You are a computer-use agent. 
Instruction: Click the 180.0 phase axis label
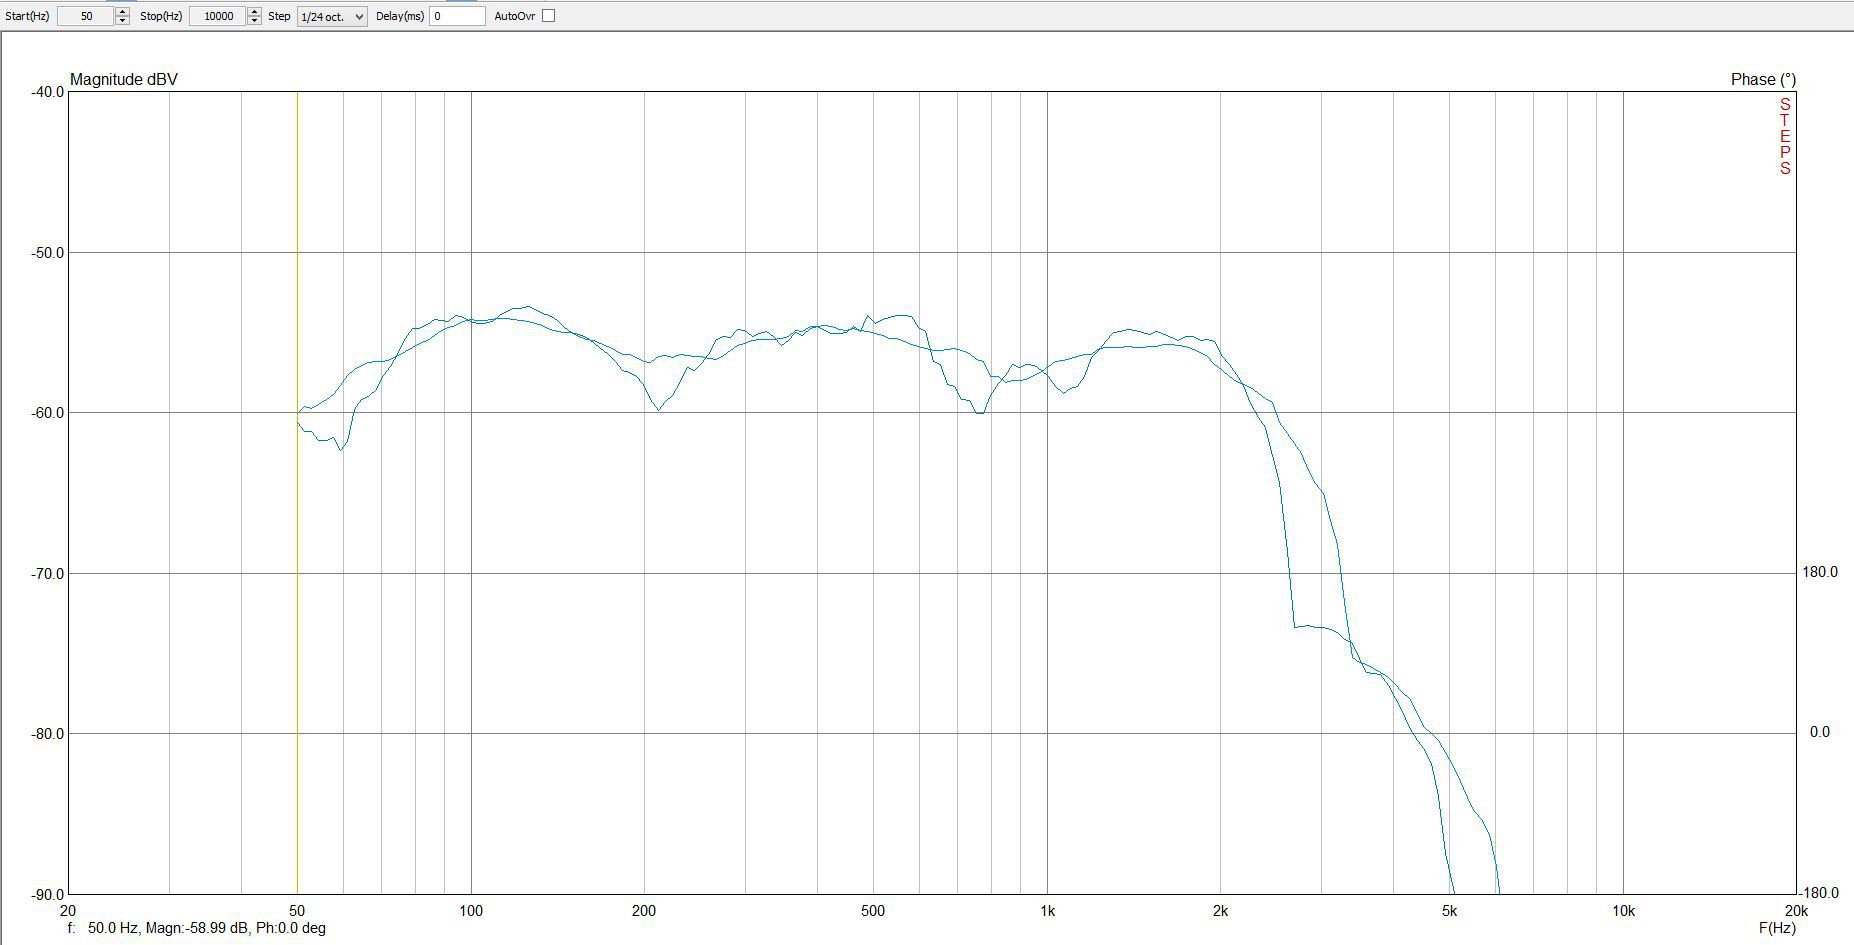click(1819, 572)
